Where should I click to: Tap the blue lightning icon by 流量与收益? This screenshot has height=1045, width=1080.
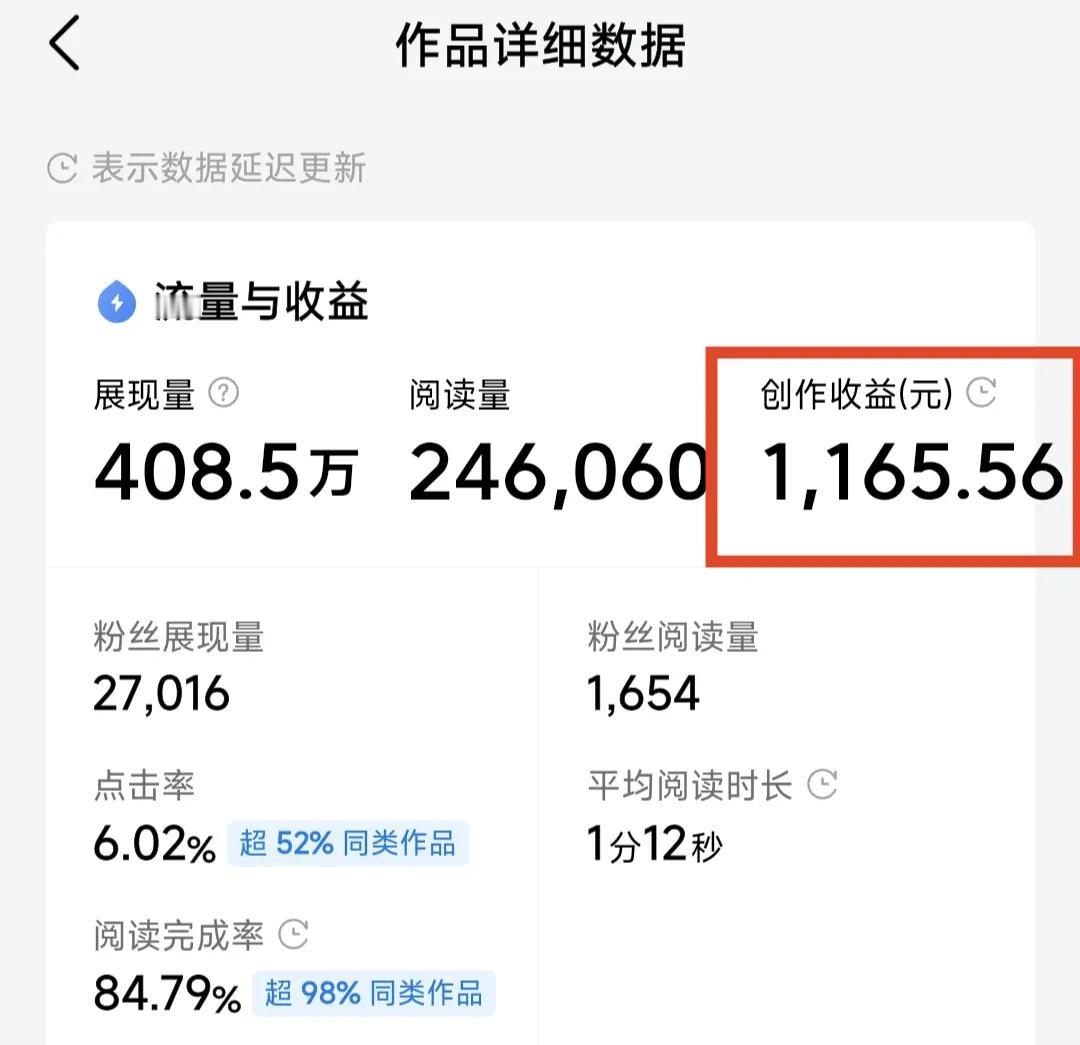pyautogui.click(x=117, y=302)
